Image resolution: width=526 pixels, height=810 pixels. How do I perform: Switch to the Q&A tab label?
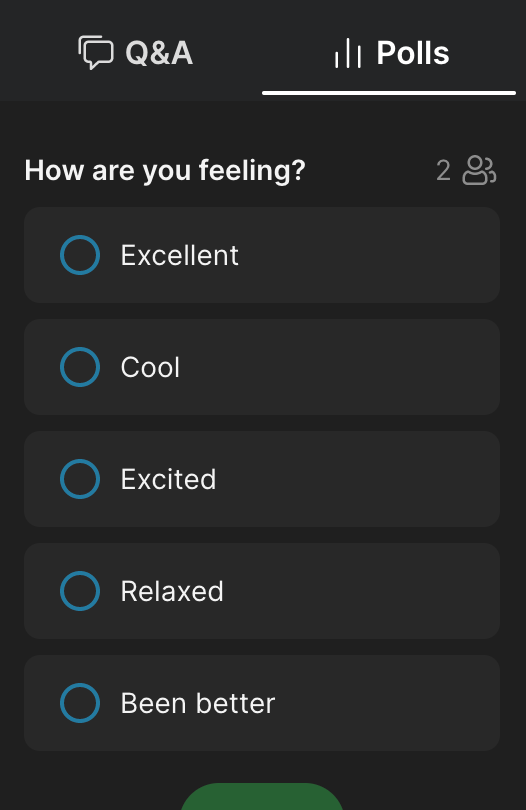pyautogui.click(x=159, y=53)
